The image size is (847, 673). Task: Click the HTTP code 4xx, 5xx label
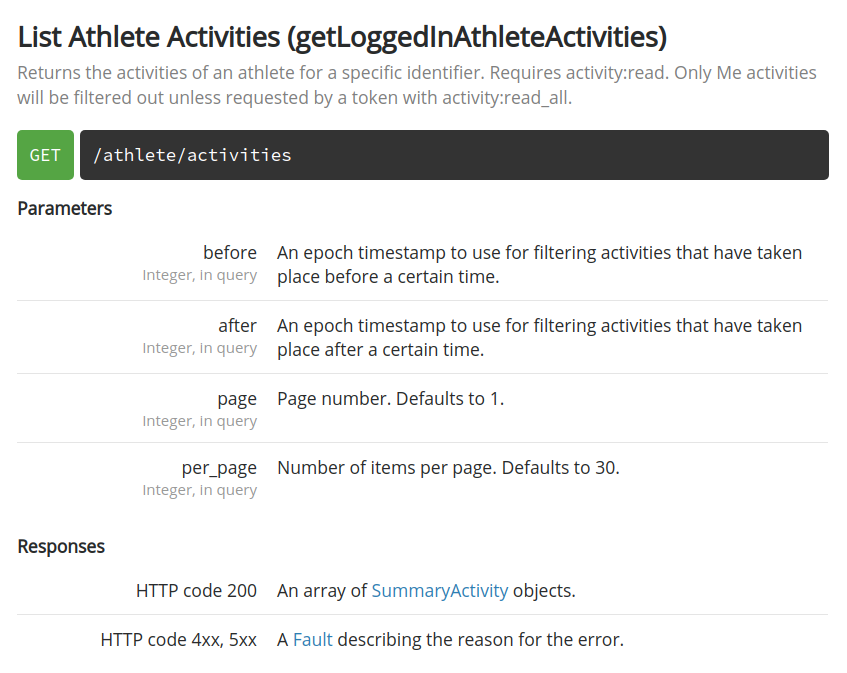pos(179,640)
